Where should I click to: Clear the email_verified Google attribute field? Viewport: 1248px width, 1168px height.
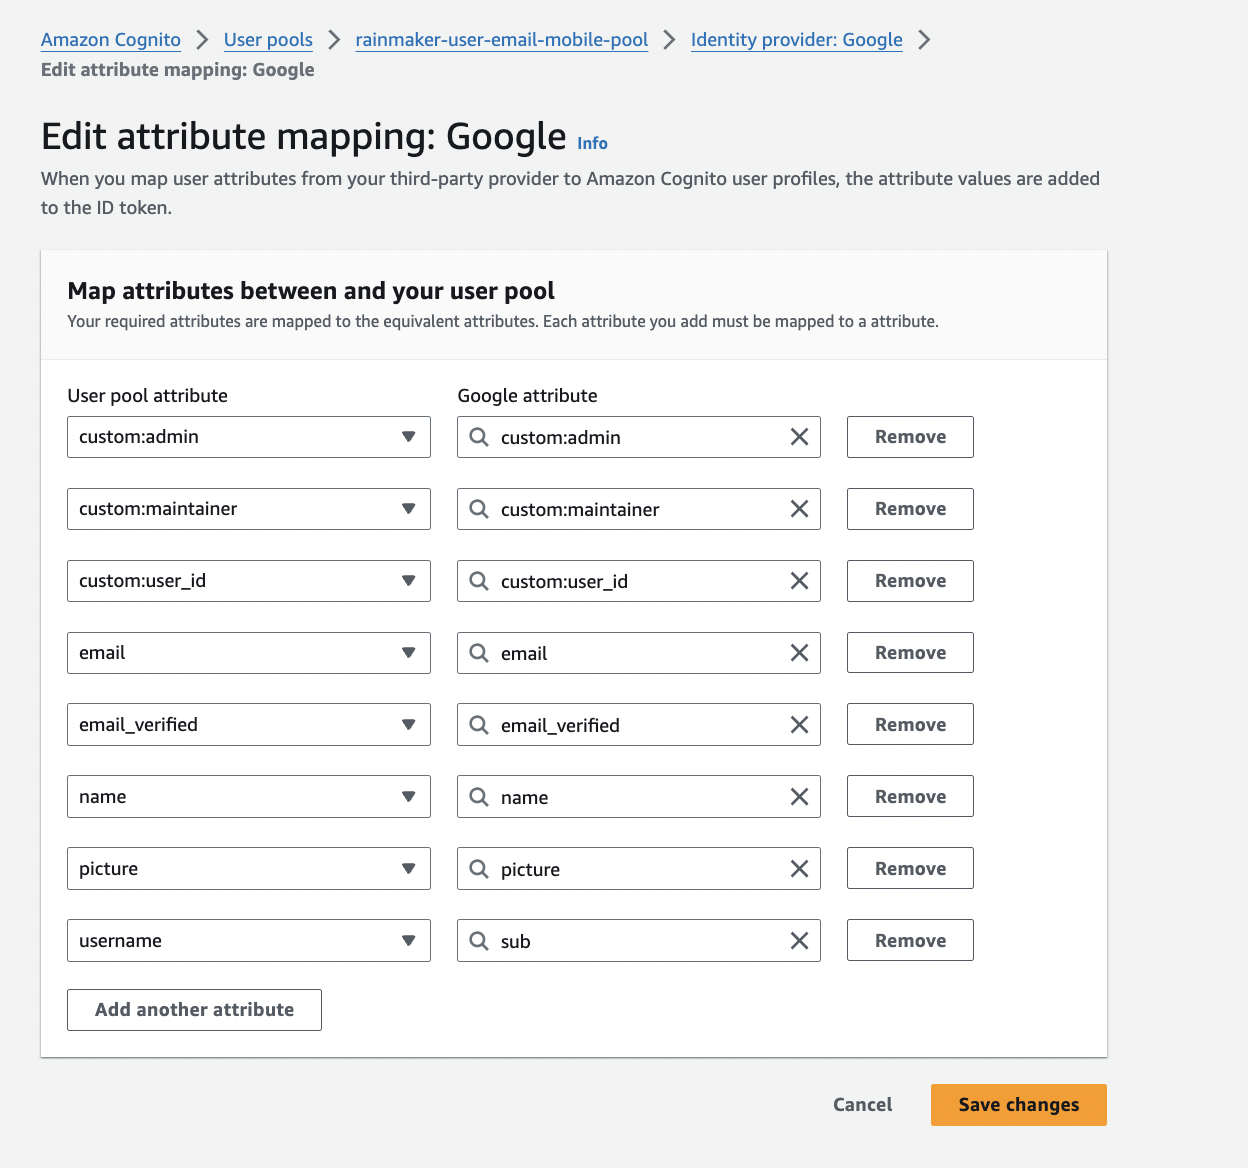(x=799, y=725)
